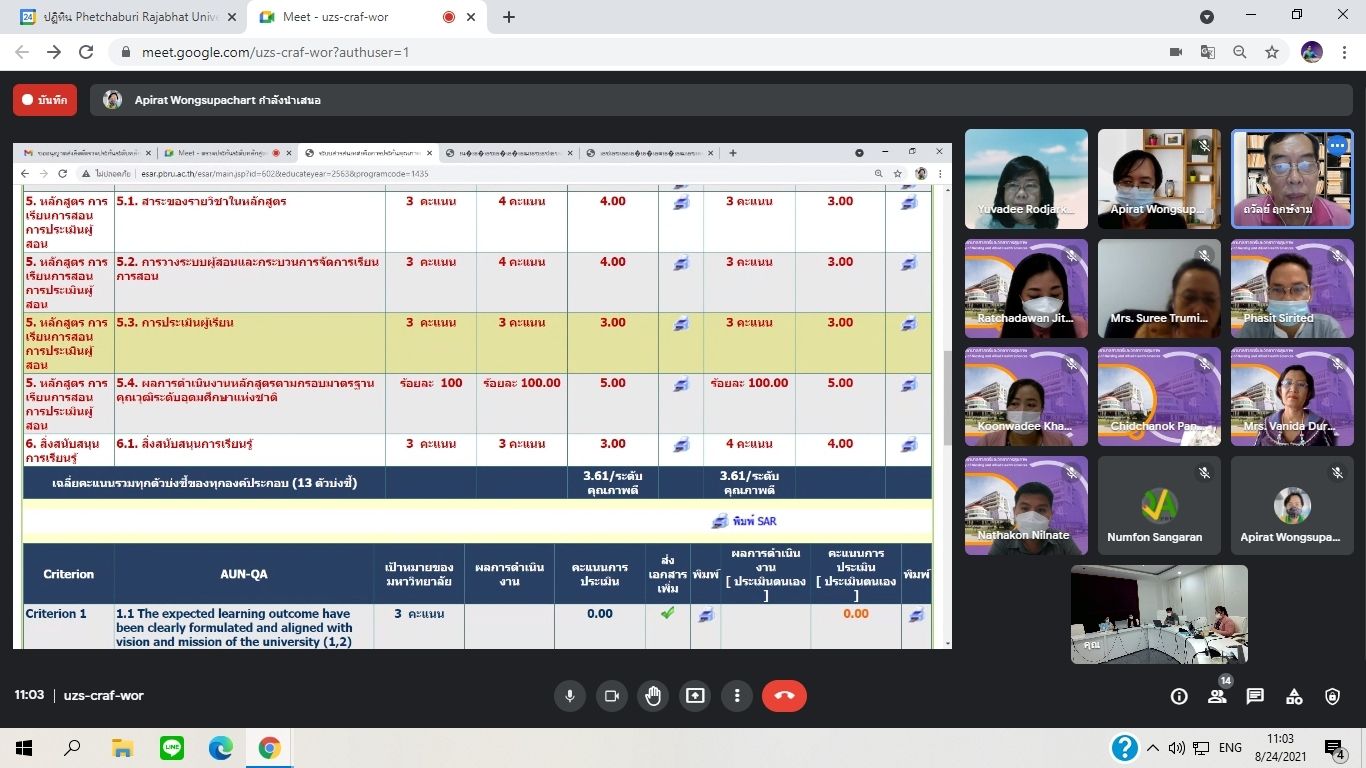Show participants list
The image size is (1366, 768).
(1217, 697)
